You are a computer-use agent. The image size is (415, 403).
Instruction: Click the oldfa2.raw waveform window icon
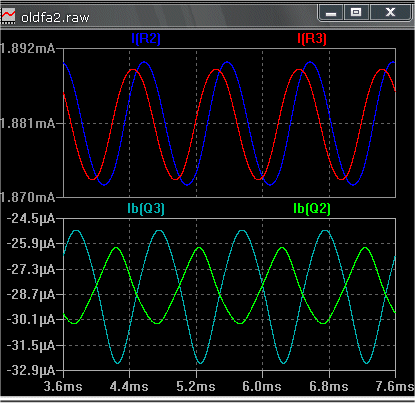click(8, 16)
